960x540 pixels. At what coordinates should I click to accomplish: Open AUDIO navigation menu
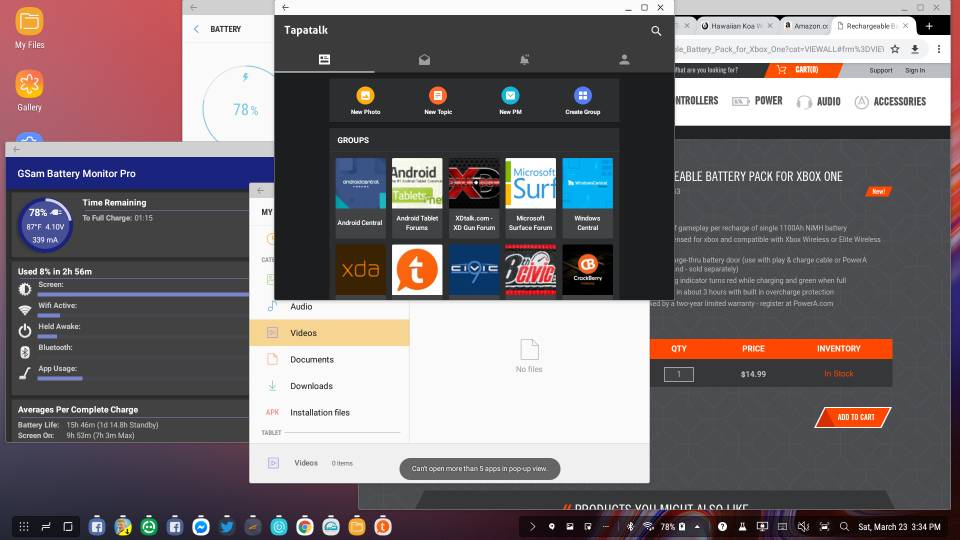click(x=819, y=101)
